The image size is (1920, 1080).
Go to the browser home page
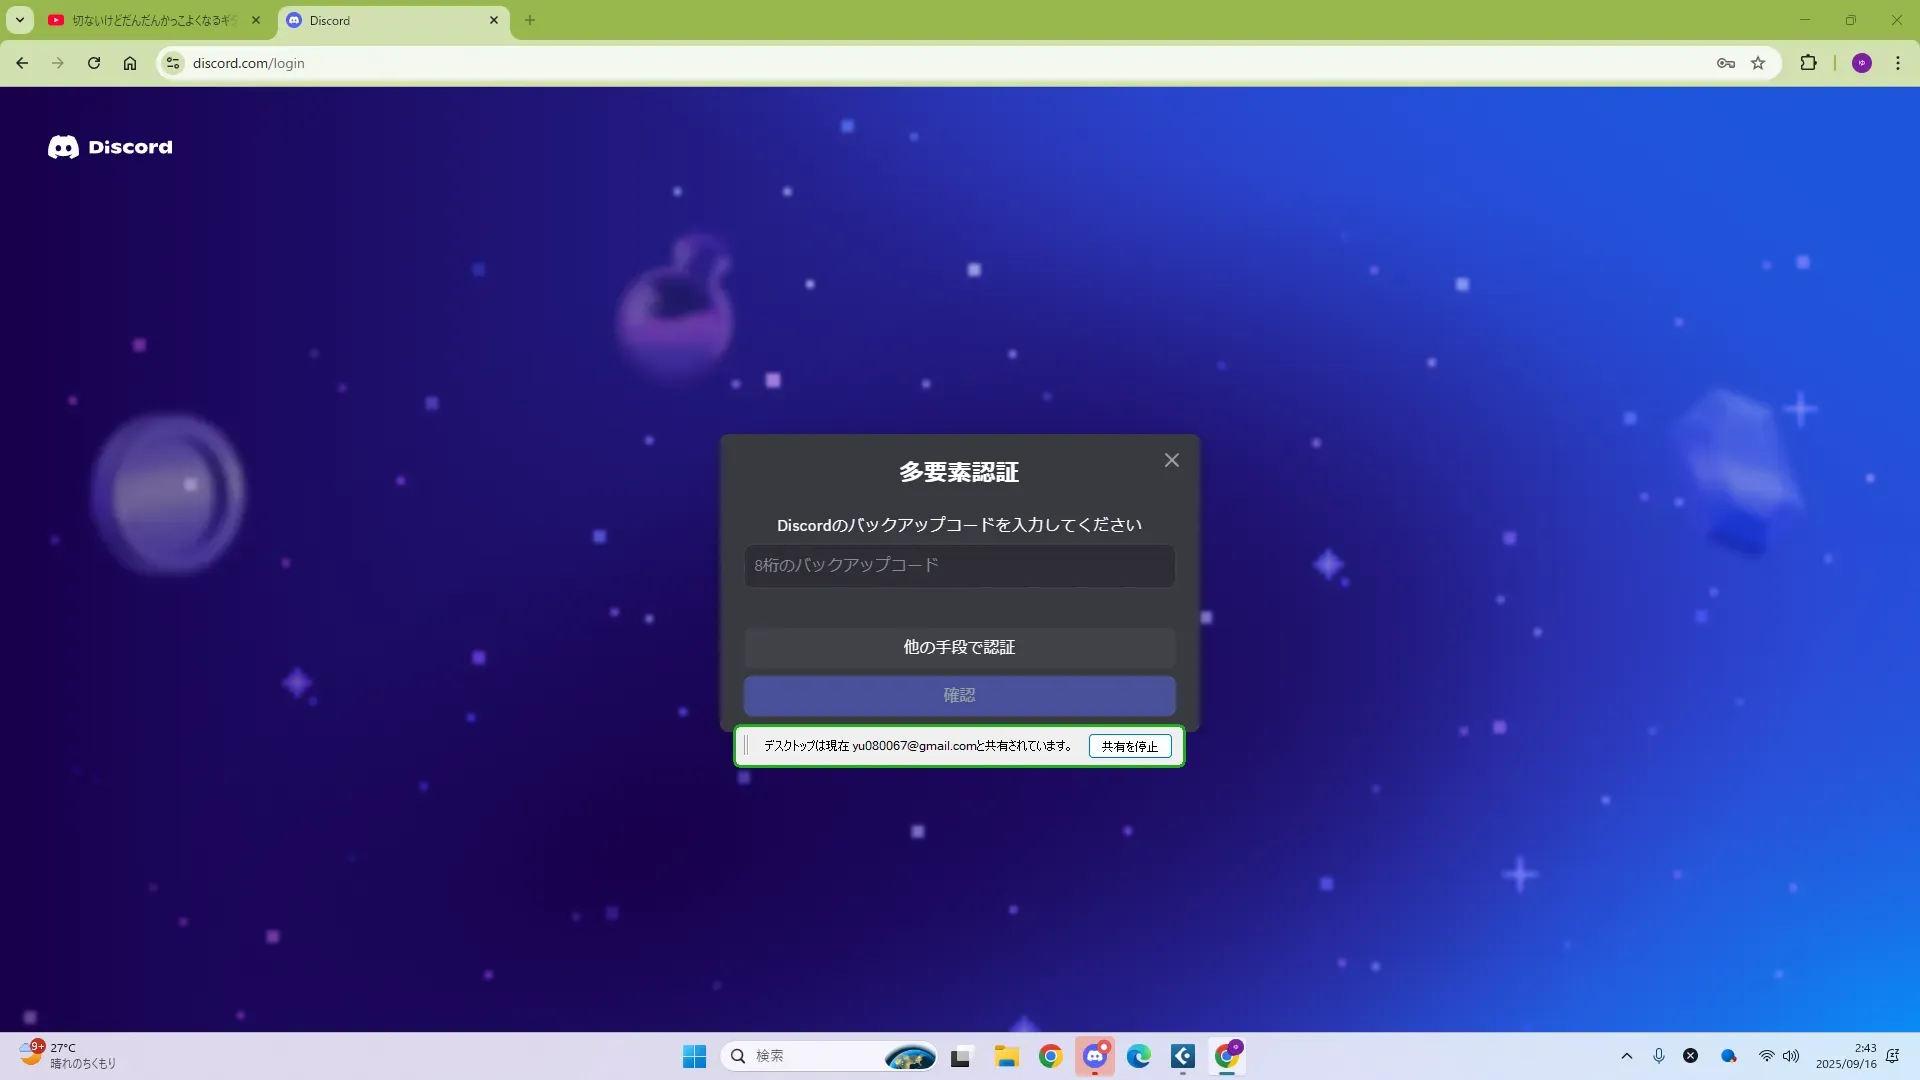pyautogui.click(x=130, y=63)
